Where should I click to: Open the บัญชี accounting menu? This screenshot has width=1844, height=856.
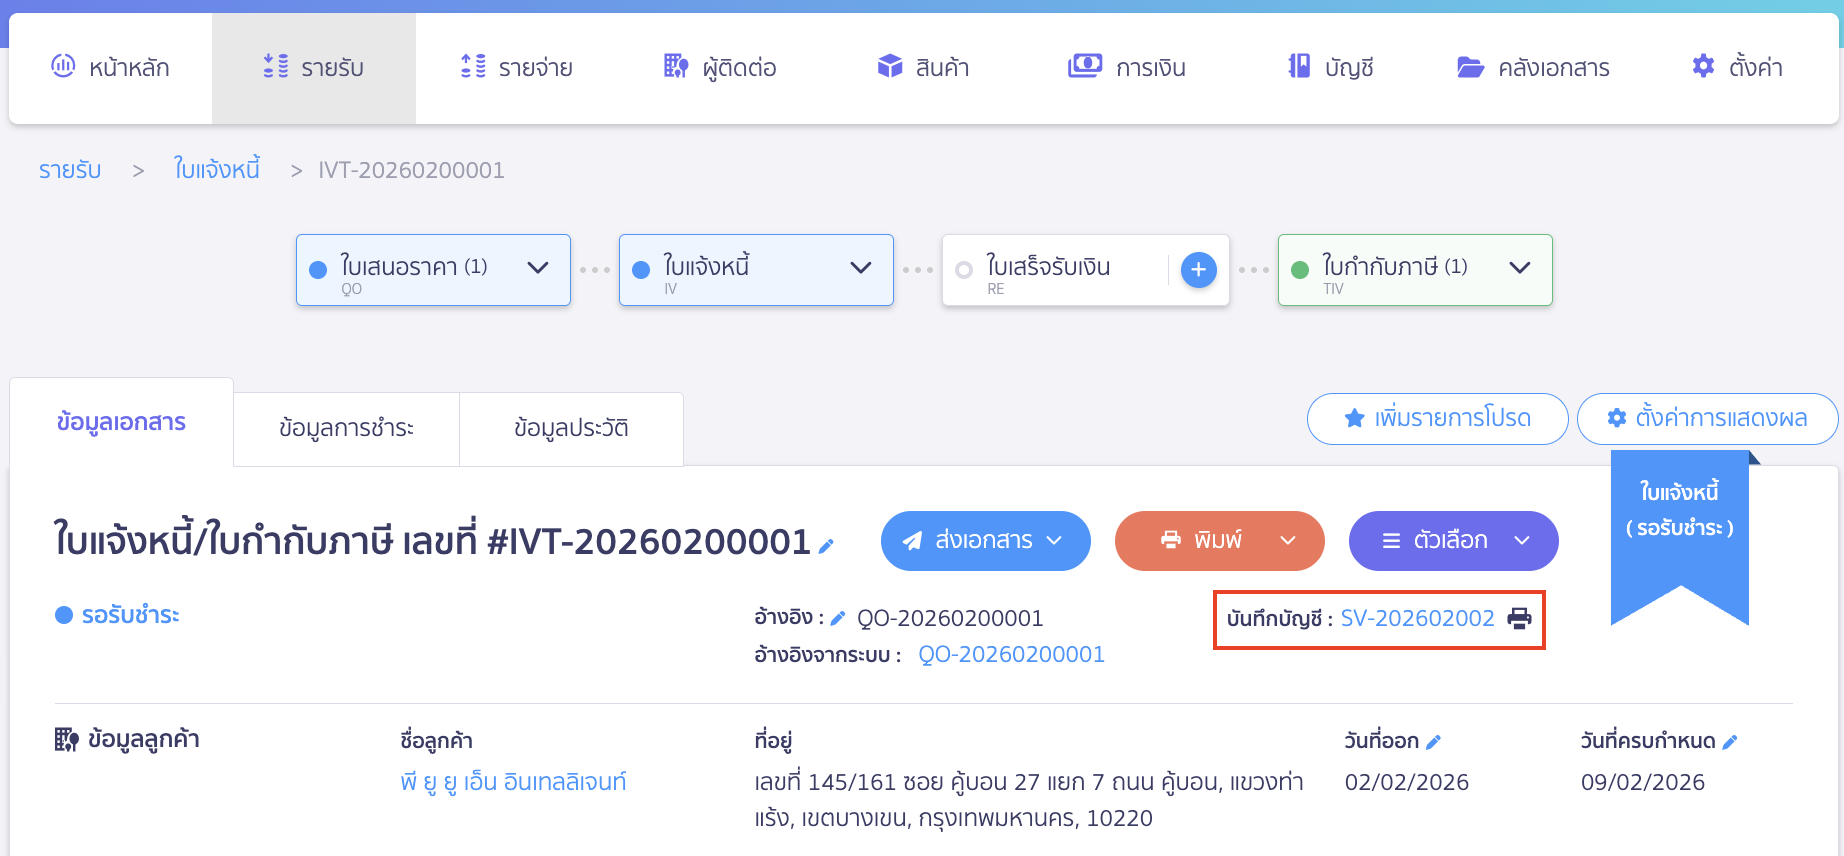1330,68
